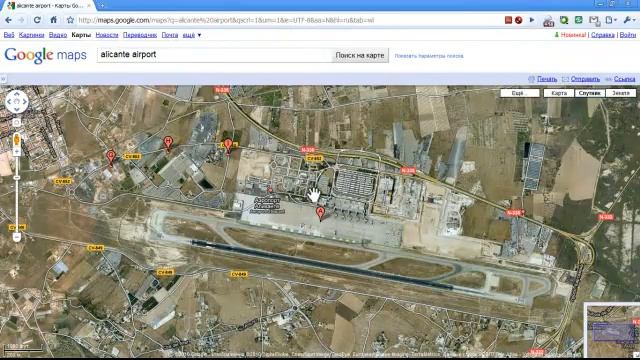Click the Печать print link

547,79
